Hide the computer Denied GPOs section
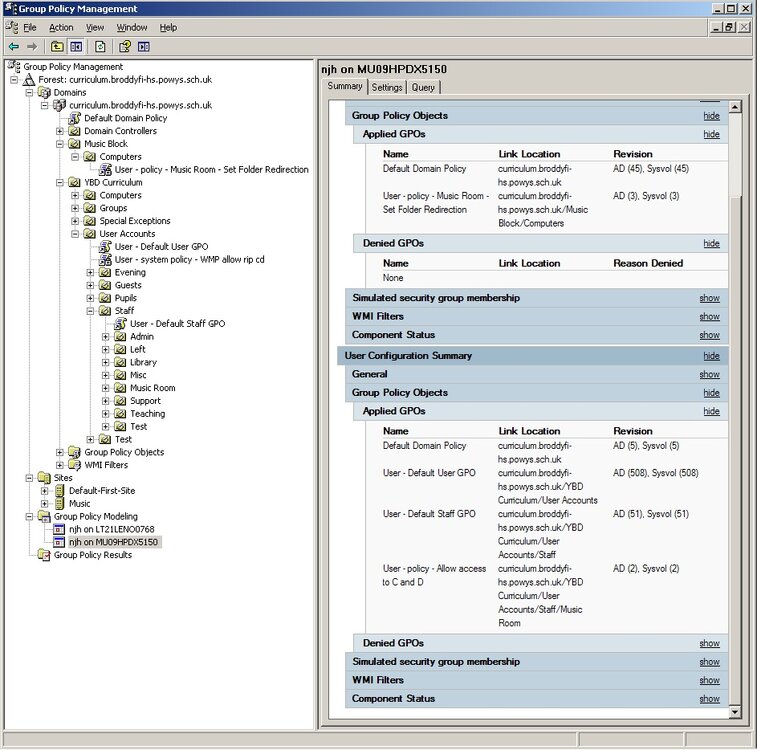 coord(711,244)
